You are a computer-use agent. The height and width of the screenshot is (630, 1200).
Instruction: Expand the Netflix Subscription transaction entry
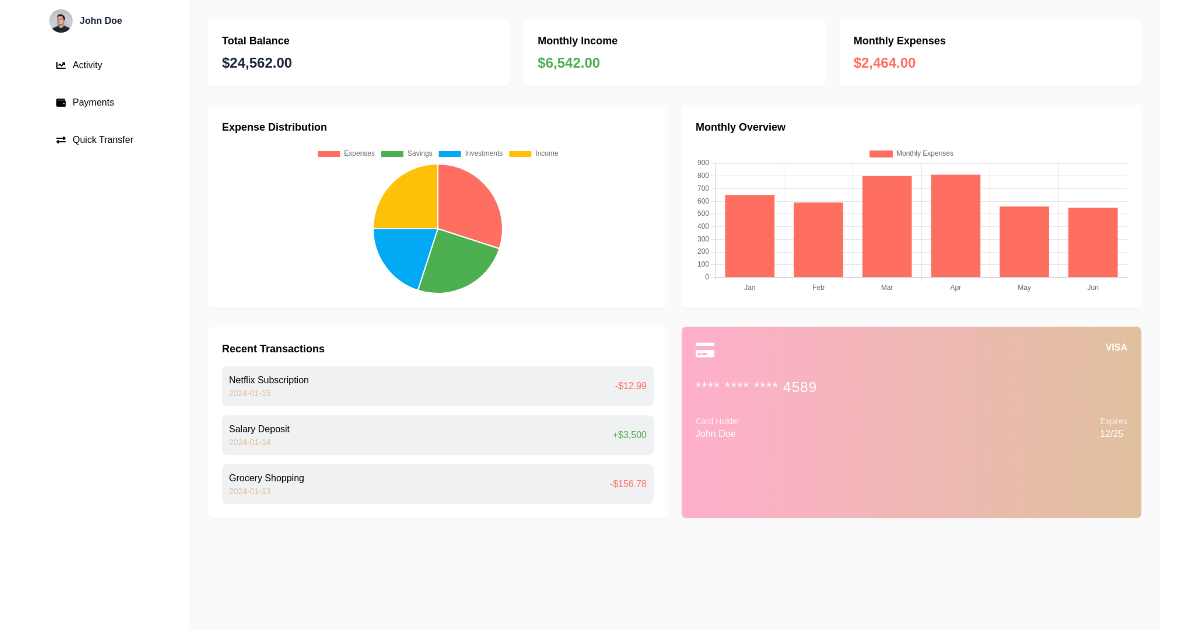pos(437,385)
